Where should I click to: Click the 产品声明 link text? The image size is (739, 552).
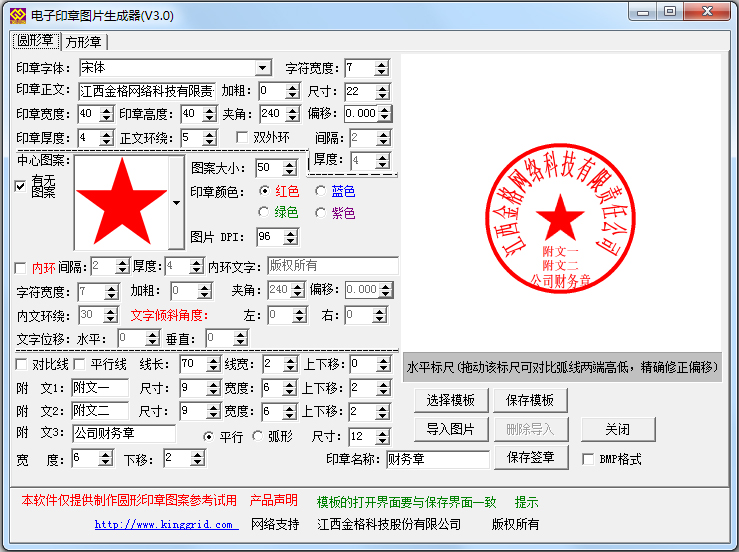[273, 500]
